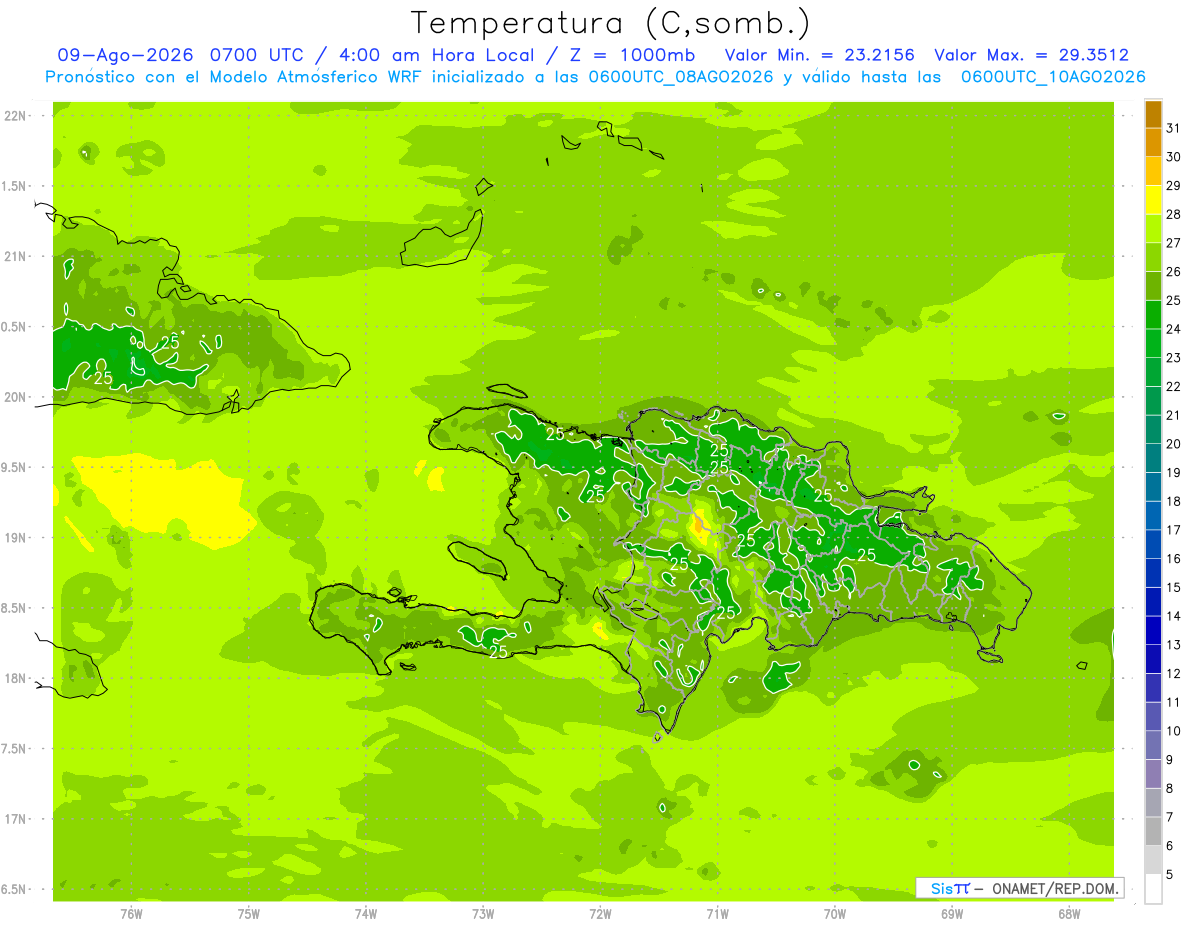
Task: Click the "75W" longitude axis label
Action: (249, 913)
